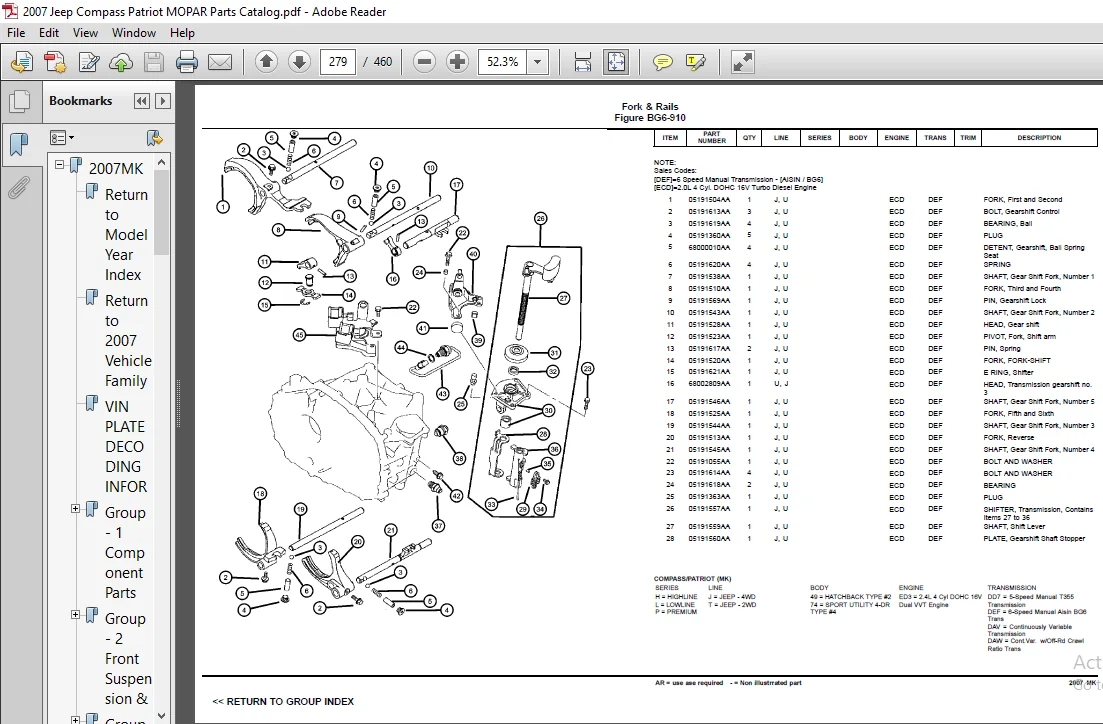This screenshot has height=724, width=1103.
Task: Collapse bookmarks panel with double-left arrows
Action: [141, 101]
